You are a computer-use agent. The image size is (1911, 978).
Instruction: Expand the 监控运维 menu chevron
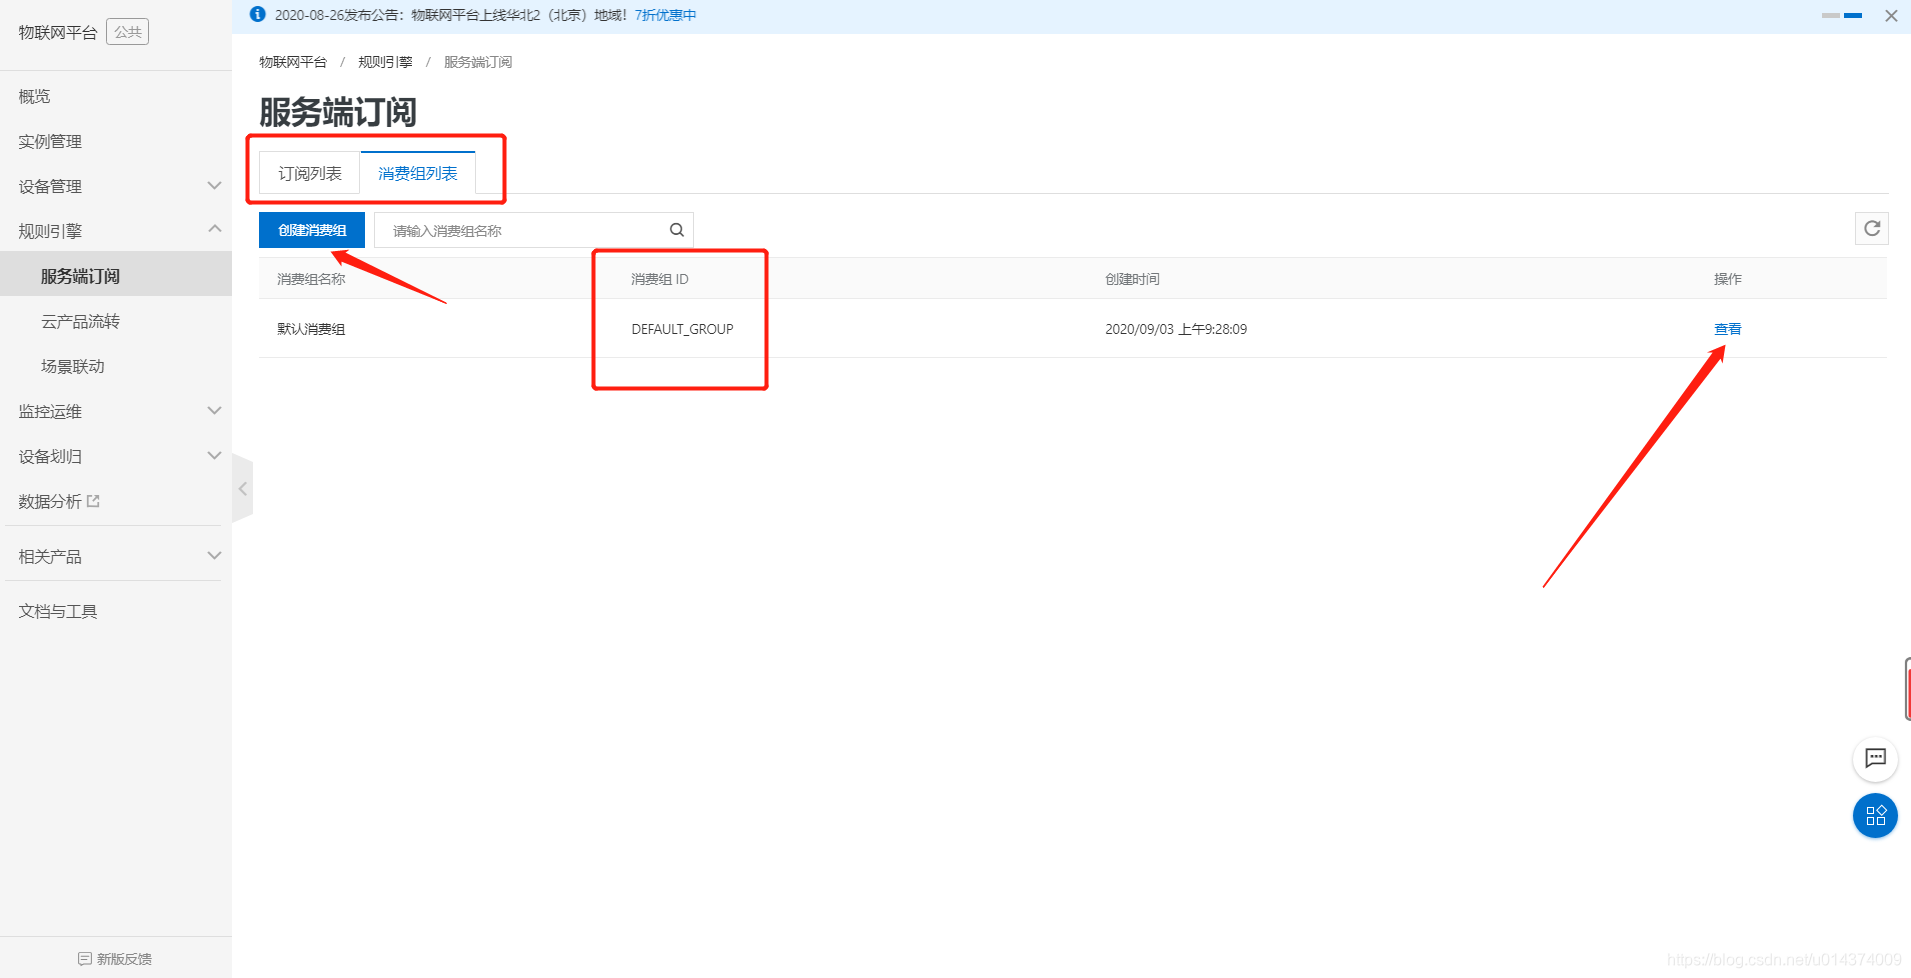point(214,411)
